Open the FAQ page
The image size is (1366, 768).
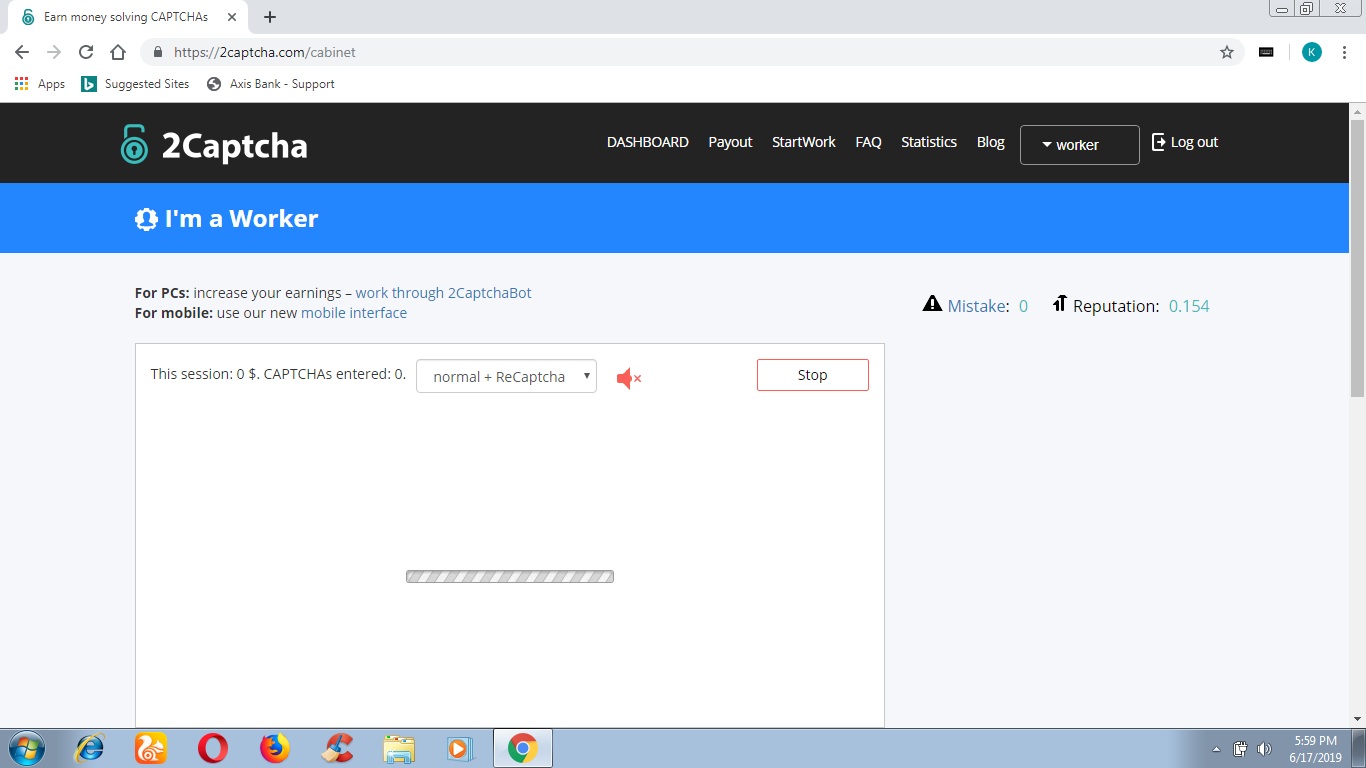[x=868, y=142]
